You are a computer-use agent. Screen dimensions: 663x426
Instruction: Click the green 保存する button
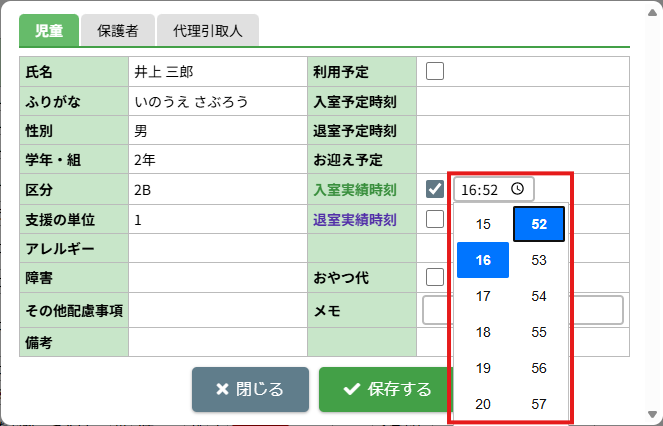[386, 389]
